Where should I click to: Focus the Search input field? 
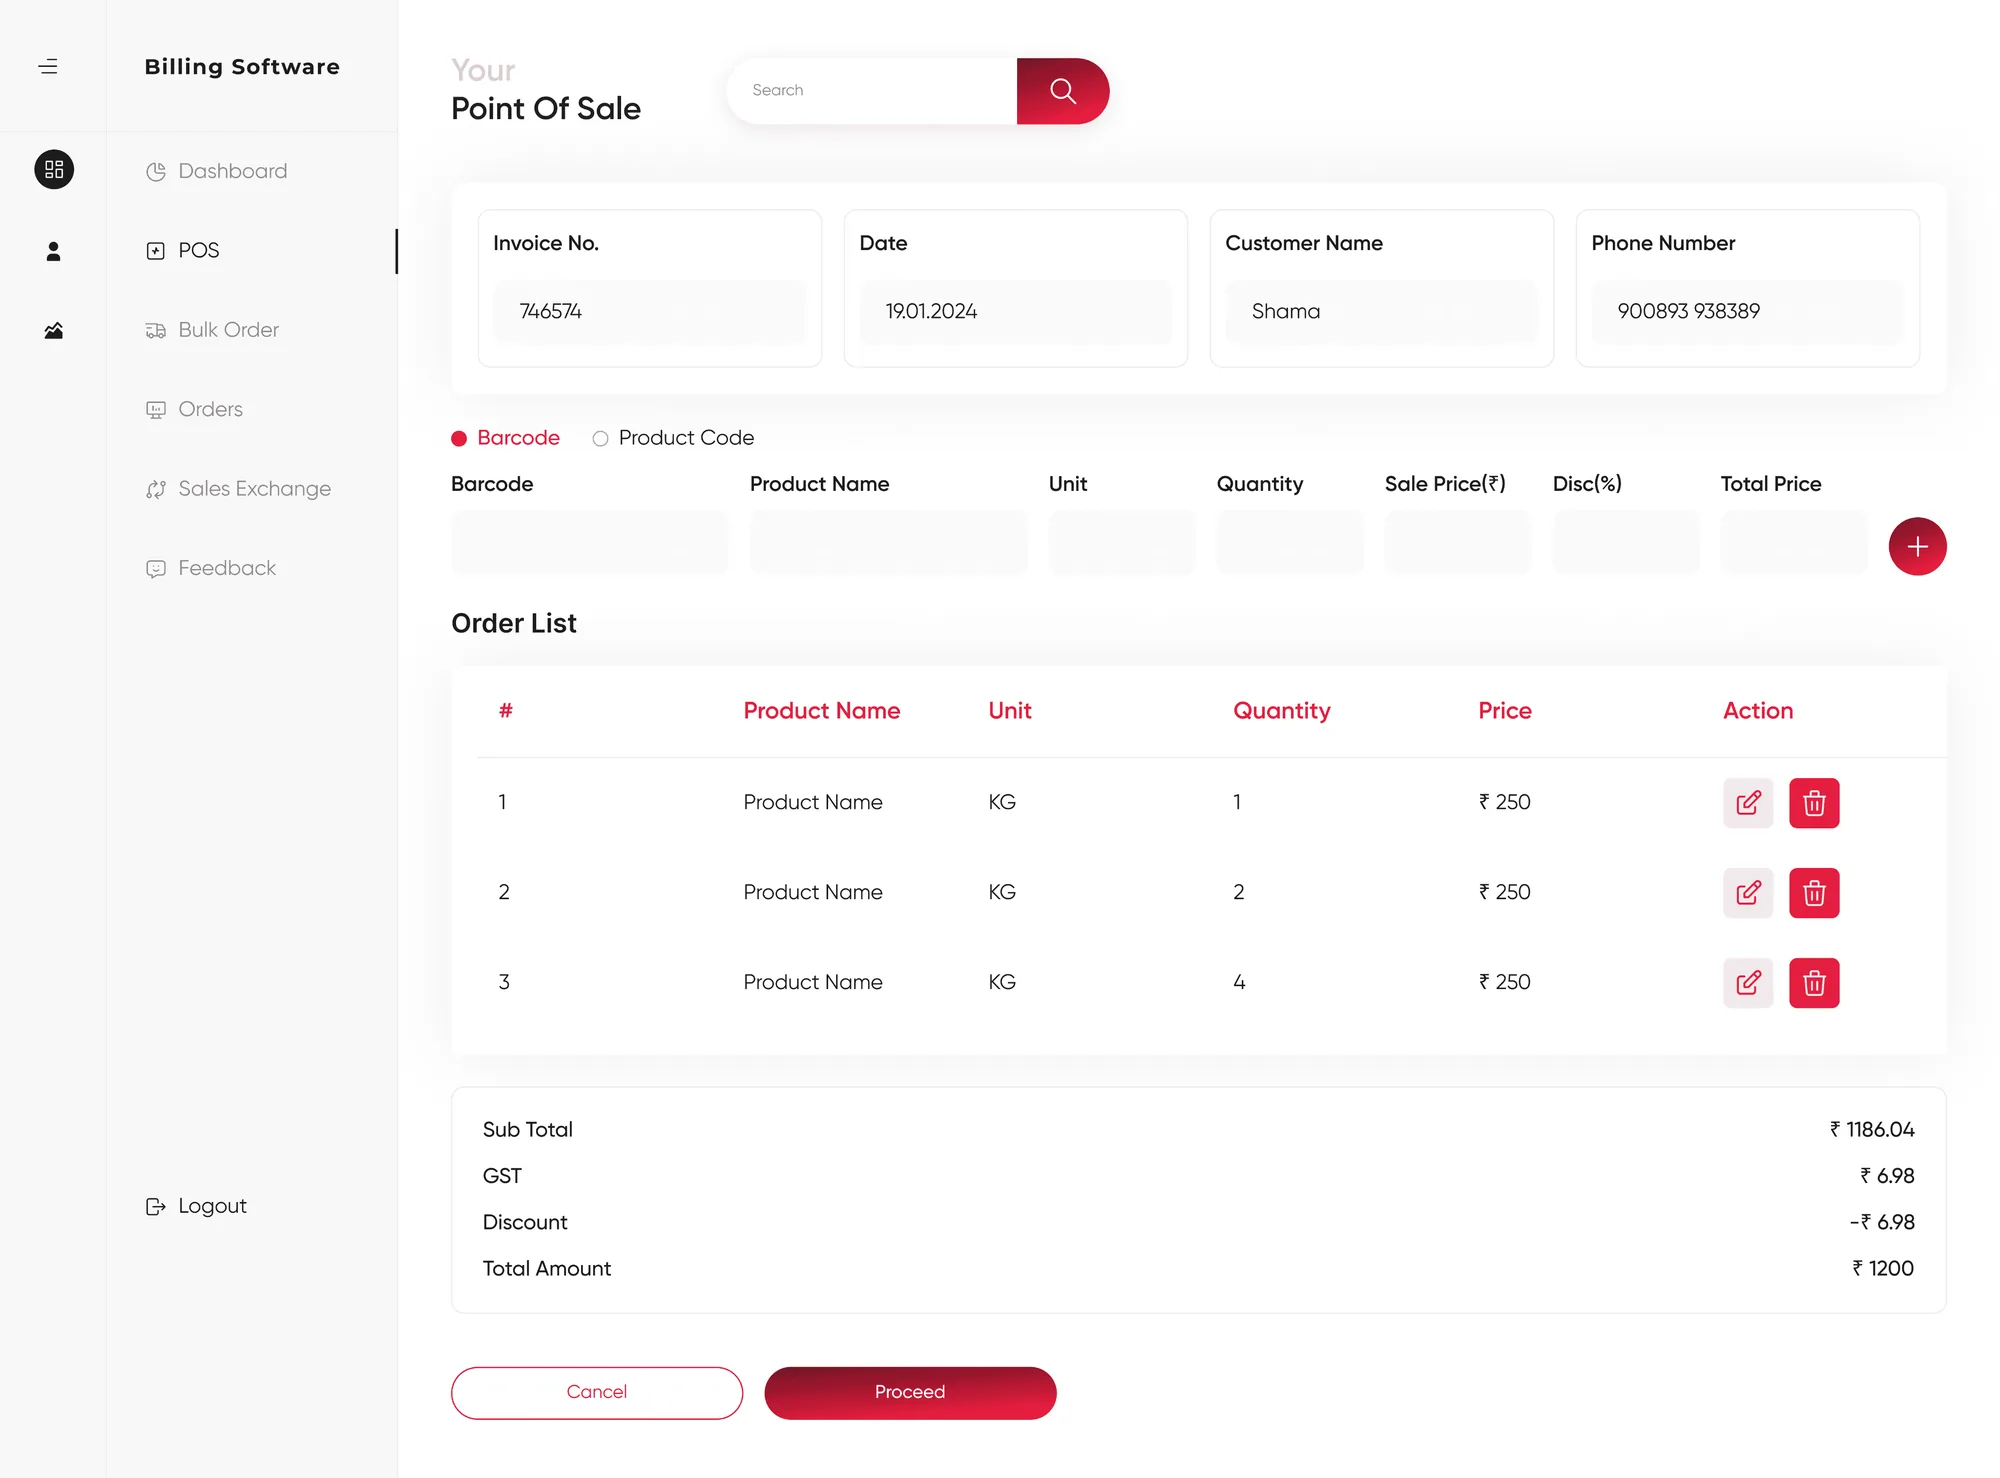[872, 91]
